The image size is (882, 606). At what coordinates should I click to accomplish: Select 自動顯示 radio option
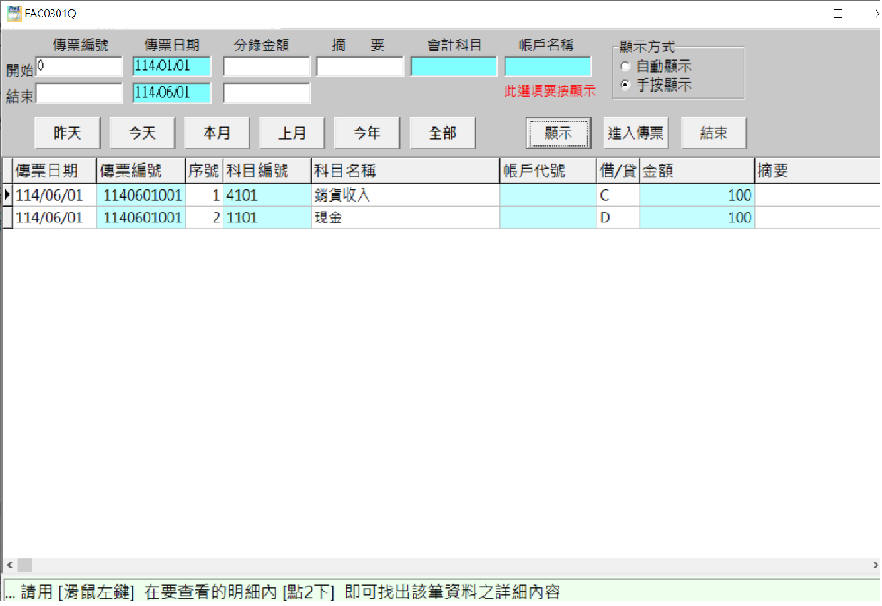626,67
